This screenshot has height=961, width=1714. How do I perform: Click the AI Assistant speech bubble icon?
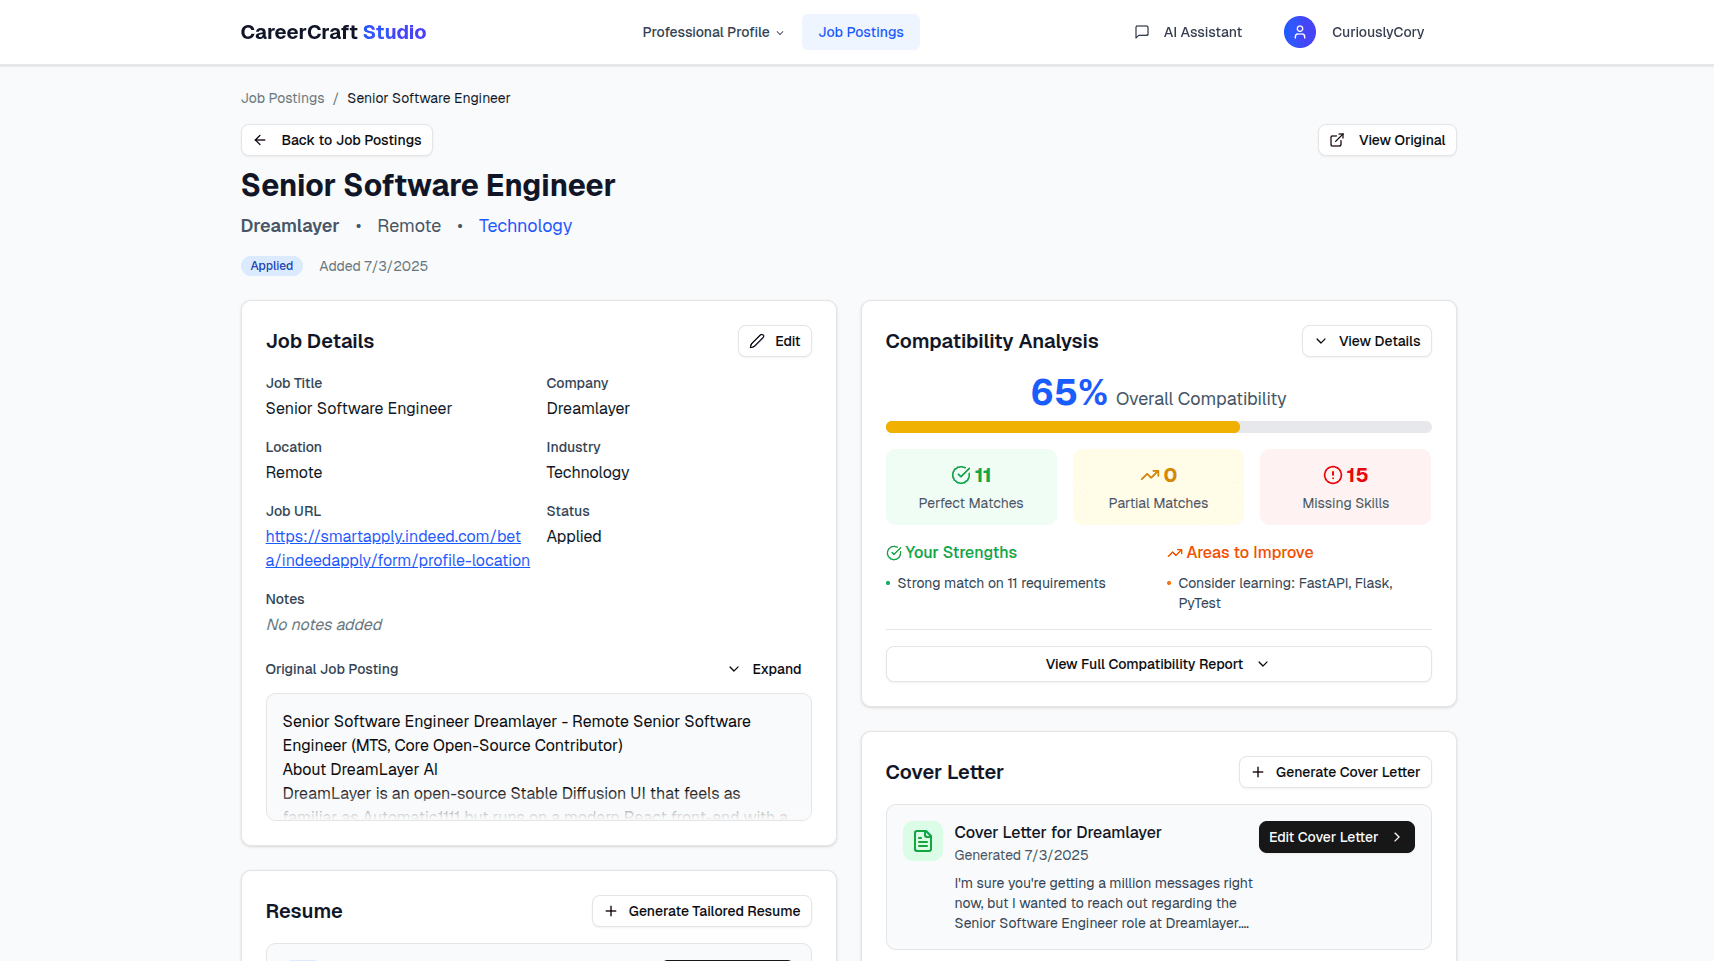coord(1142,32)
